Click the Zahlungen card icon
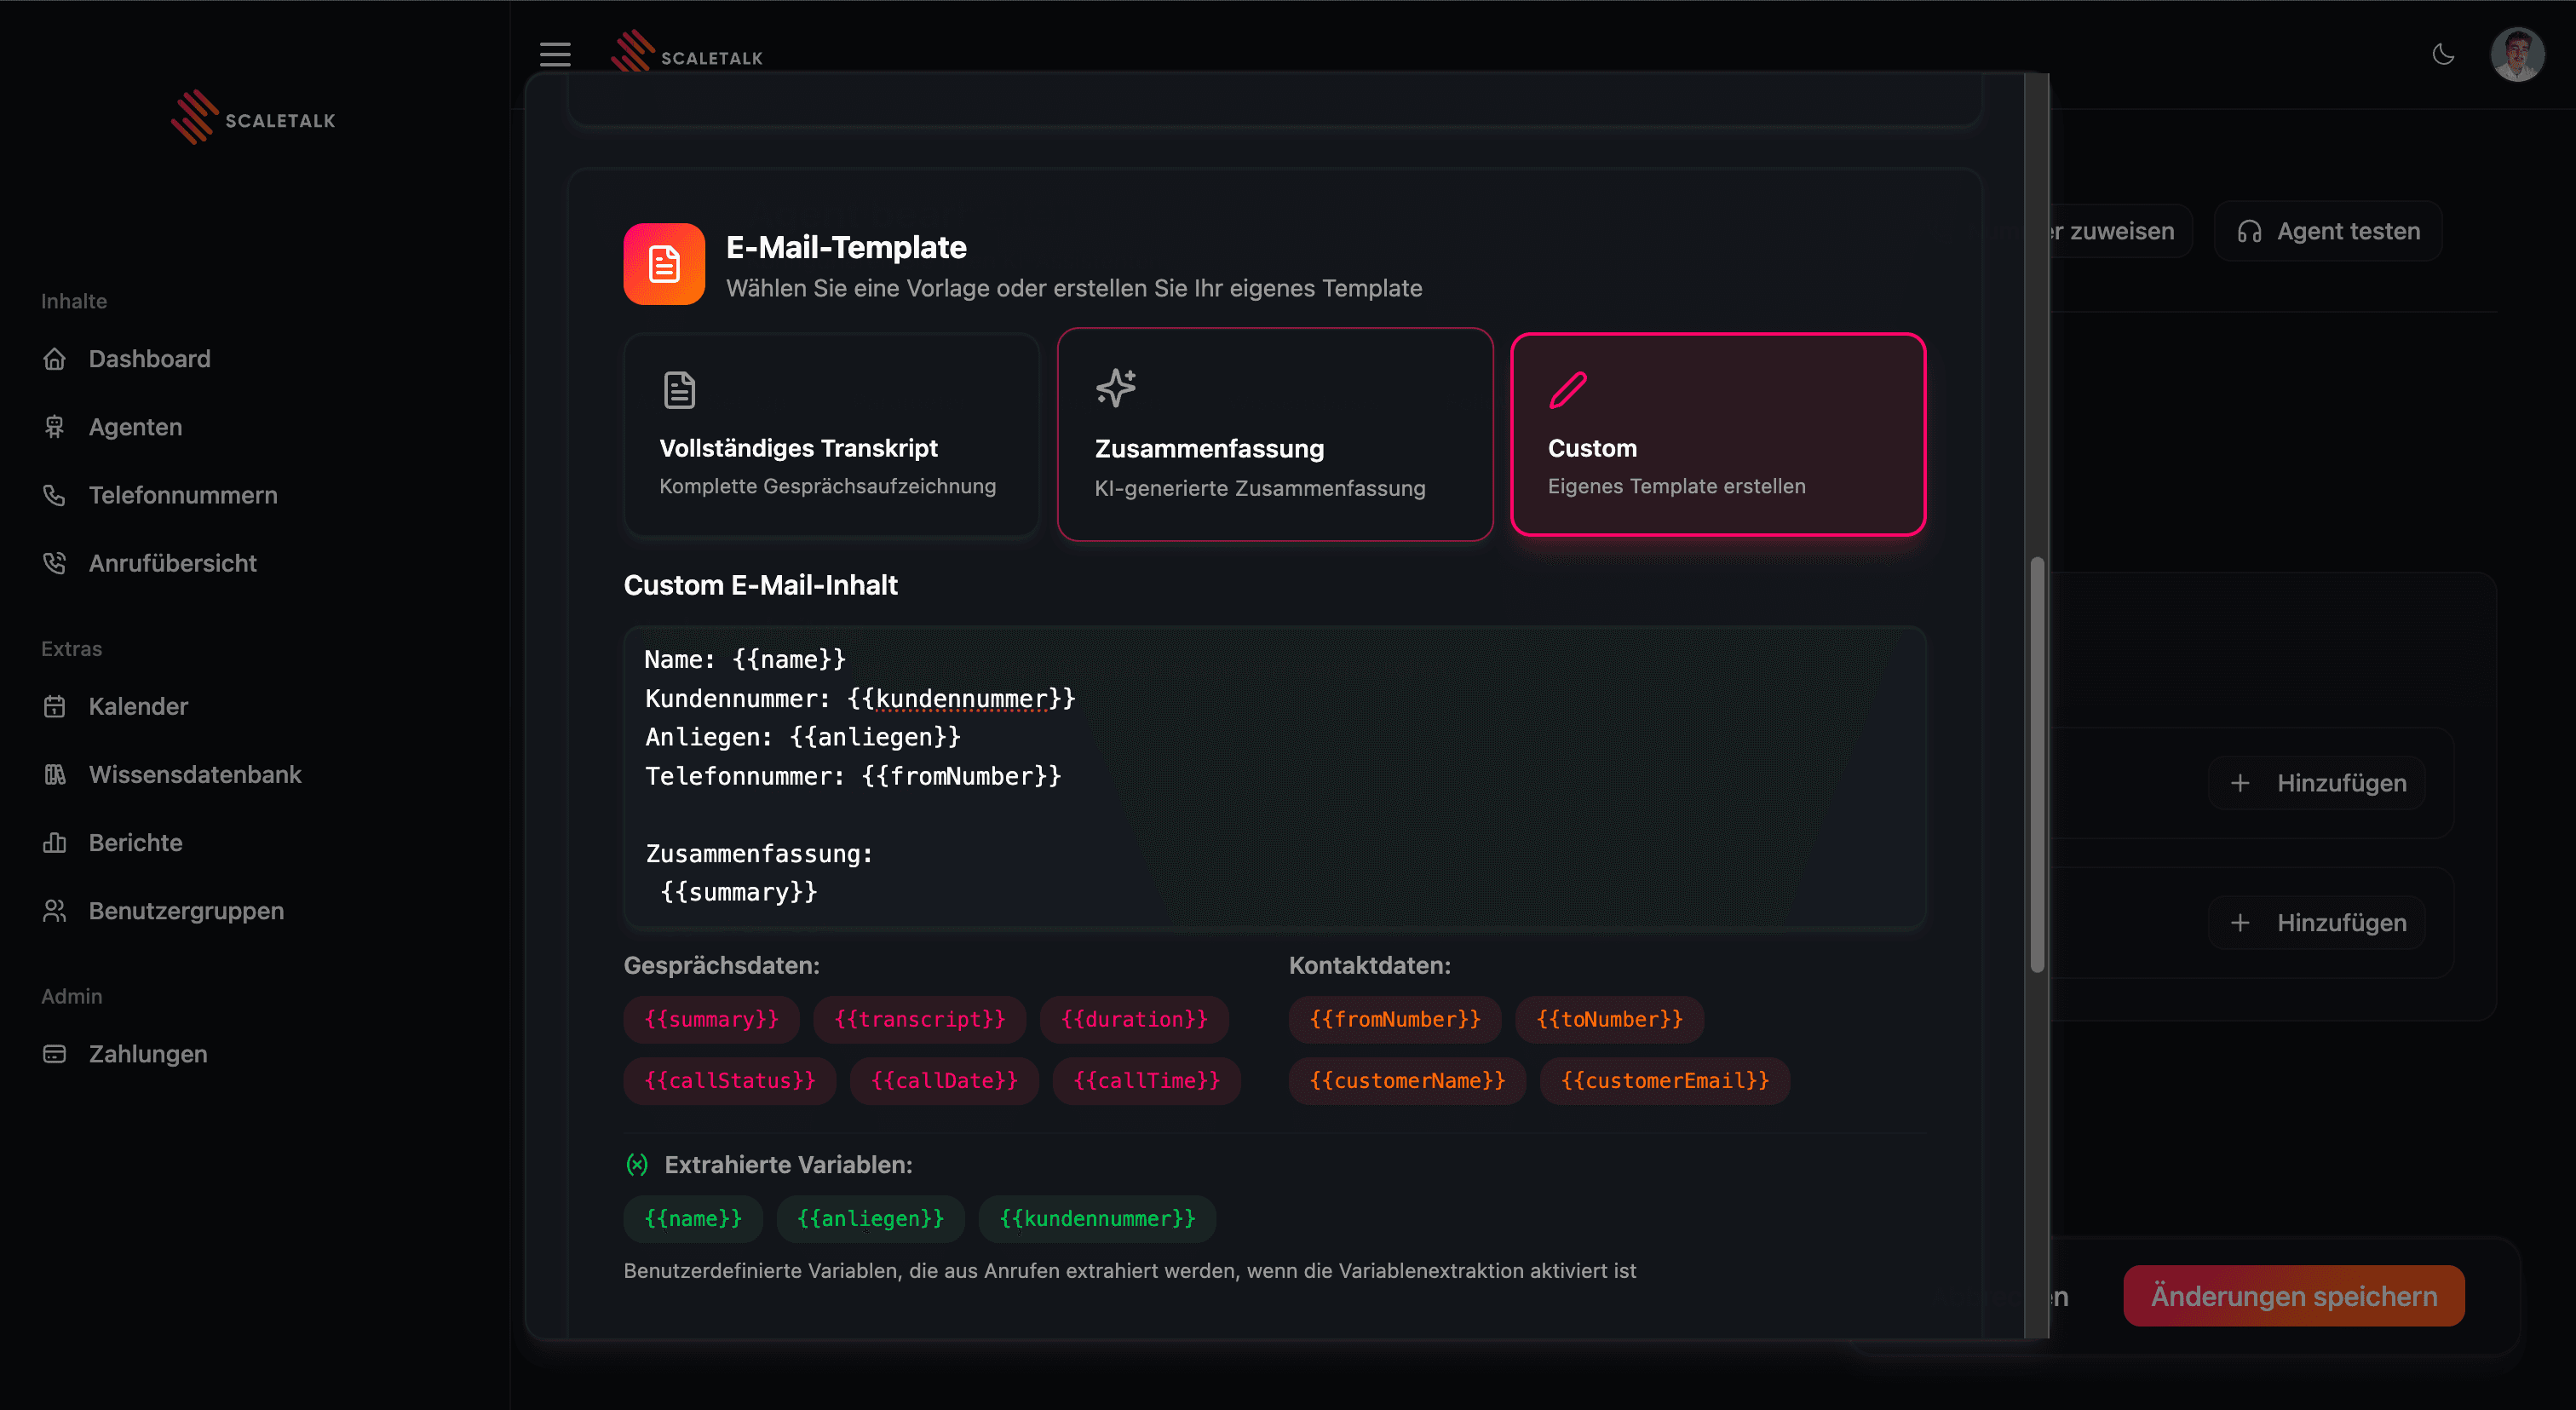 tap(55, 1054)
